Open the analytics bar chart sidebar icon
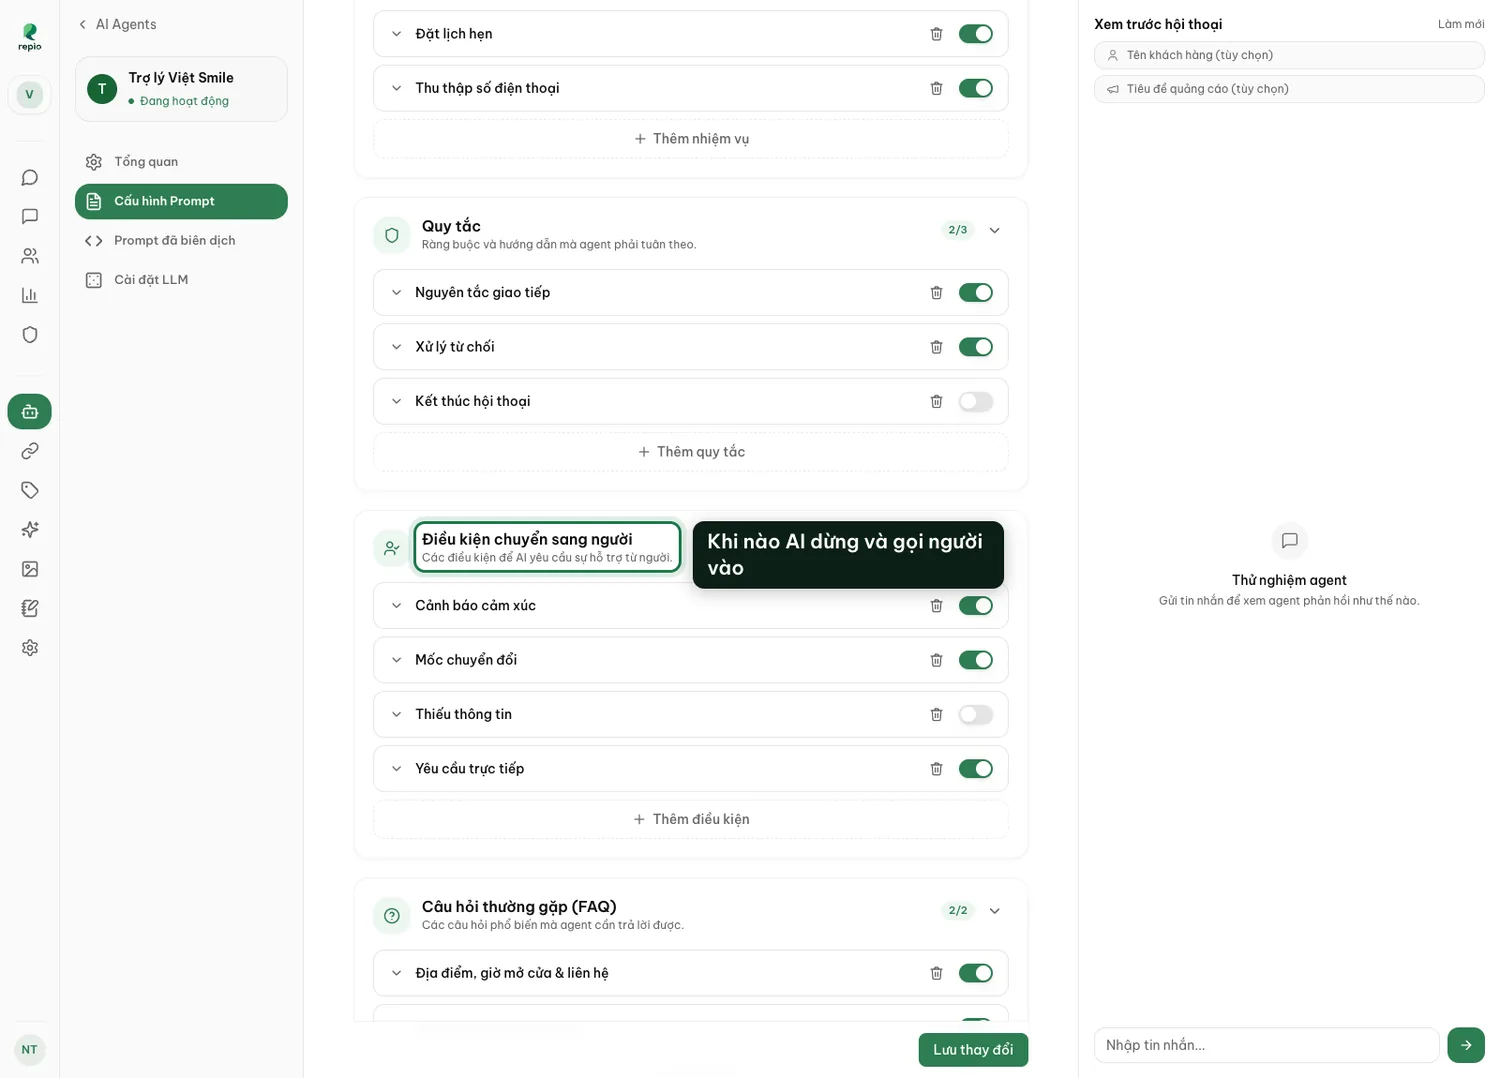Viewport: 1500px width, 1078px height. [x=30, y=295]
